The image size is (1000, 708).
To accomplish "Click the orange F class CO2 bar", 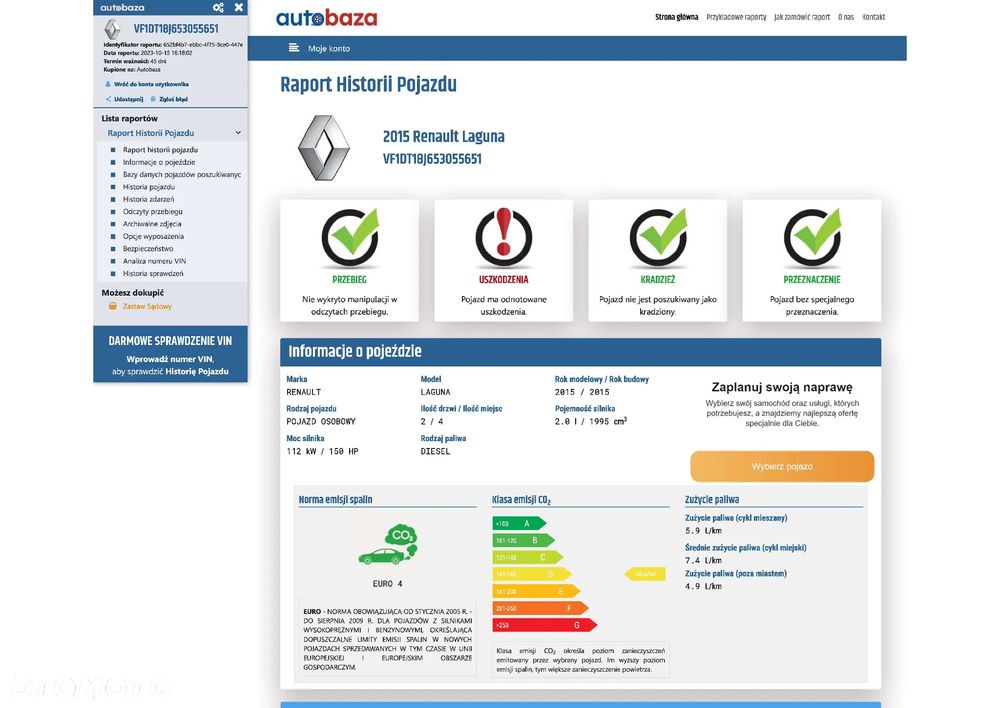I will click(x=540, y=608).
